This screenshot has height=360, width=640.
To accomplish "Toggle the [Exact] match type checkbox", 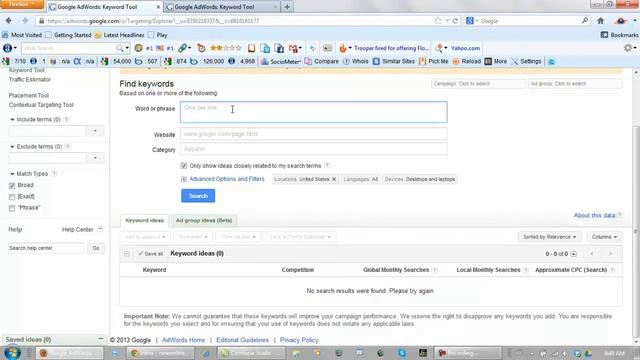I will point(12,197).
